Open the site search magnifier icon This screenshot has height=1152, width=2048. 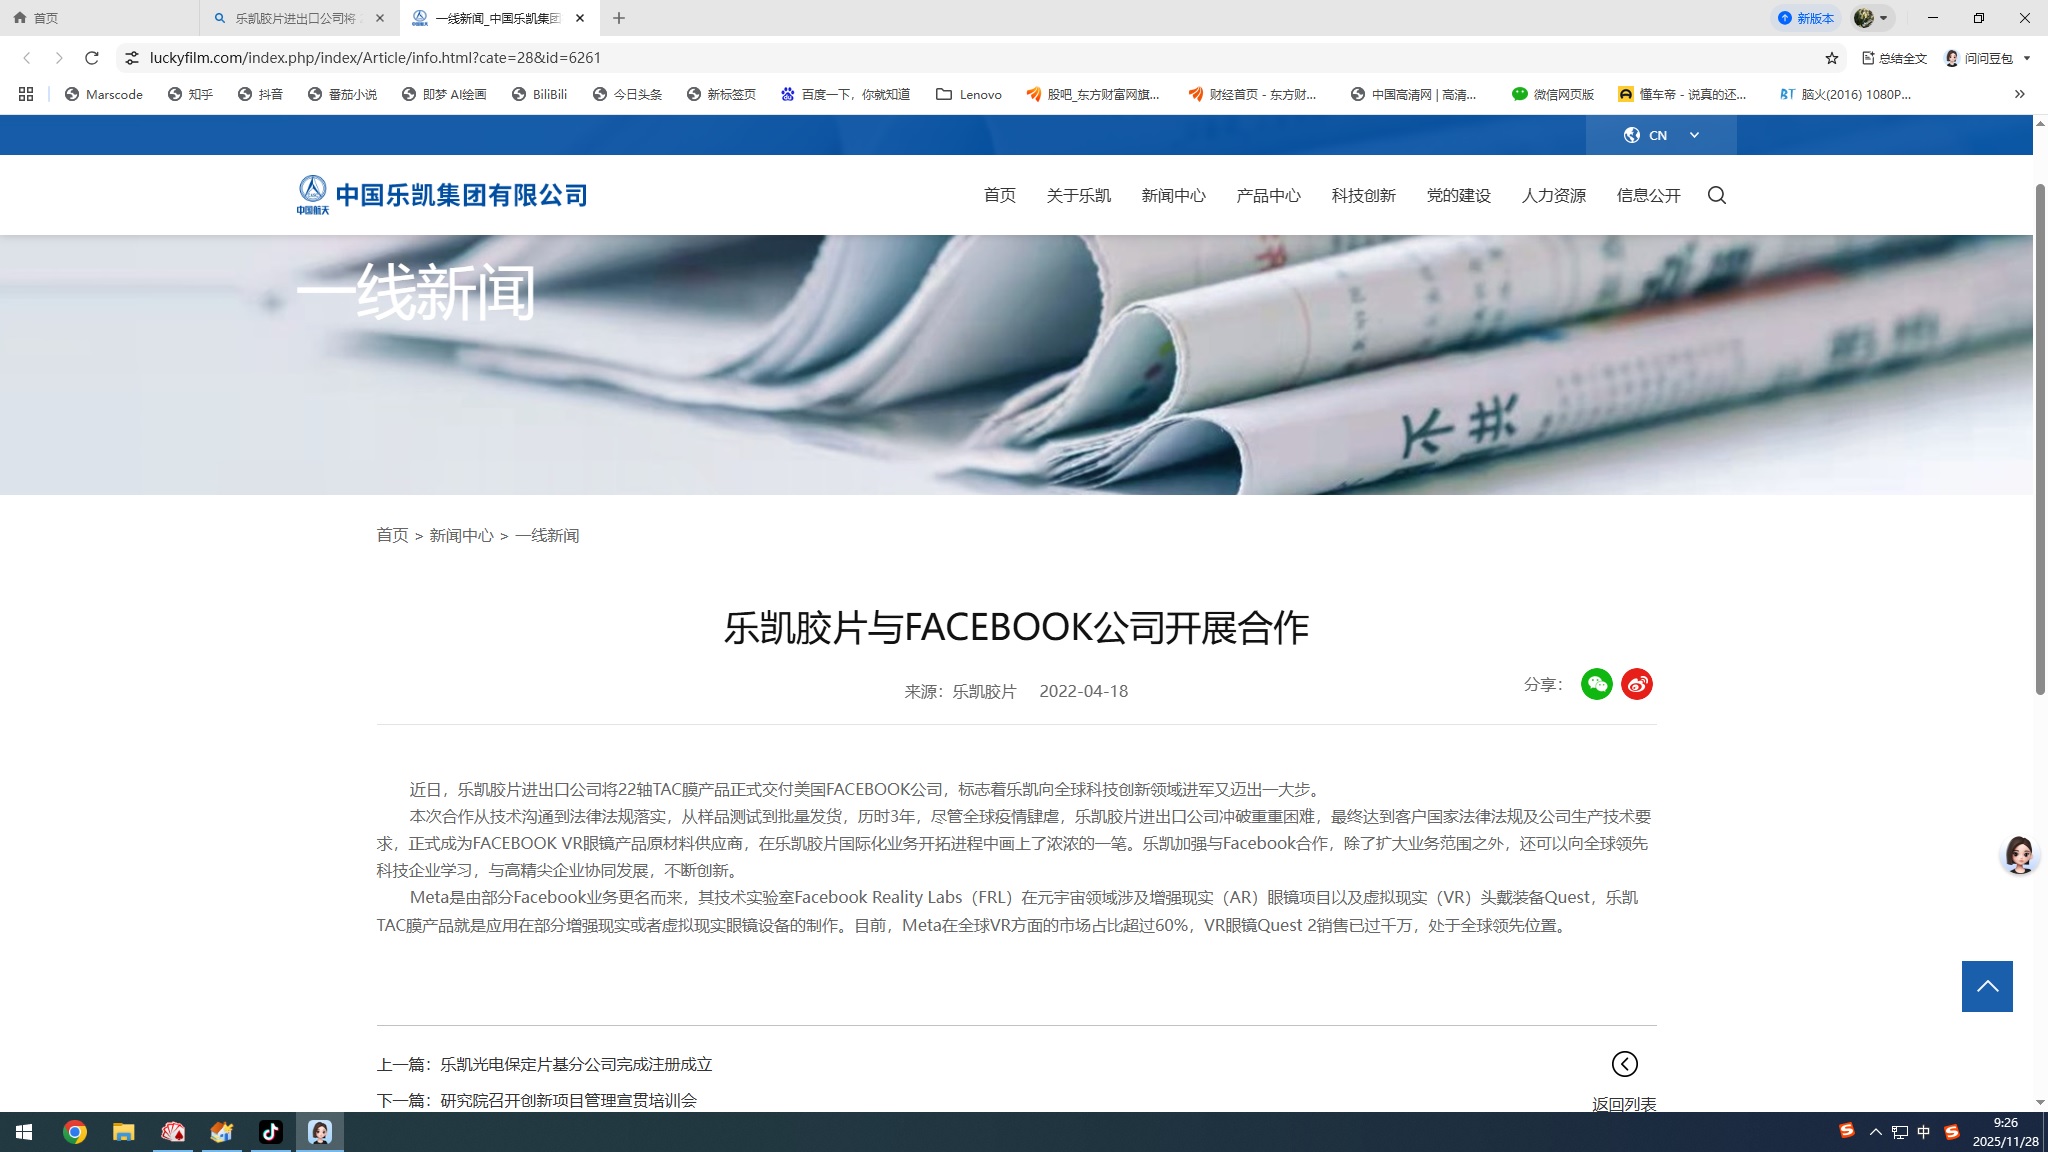1717,195
